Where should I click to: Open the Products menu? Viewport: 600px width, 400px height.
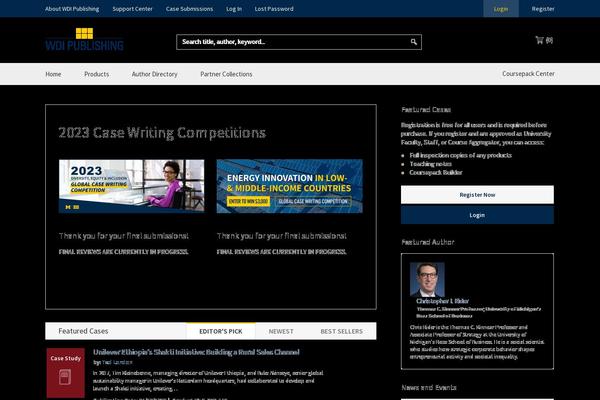(96, 74)
